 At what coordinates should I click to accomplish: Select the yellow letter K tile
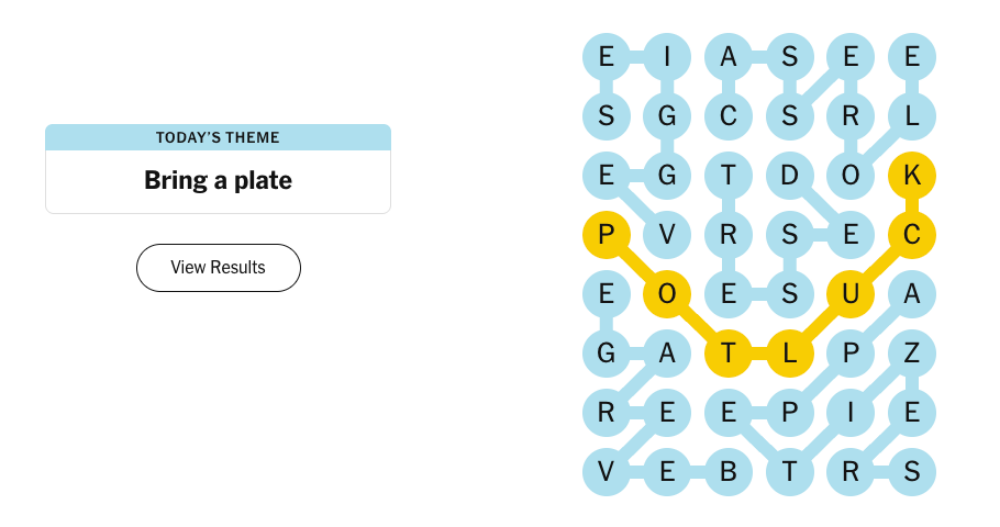(x=911, y=176)
